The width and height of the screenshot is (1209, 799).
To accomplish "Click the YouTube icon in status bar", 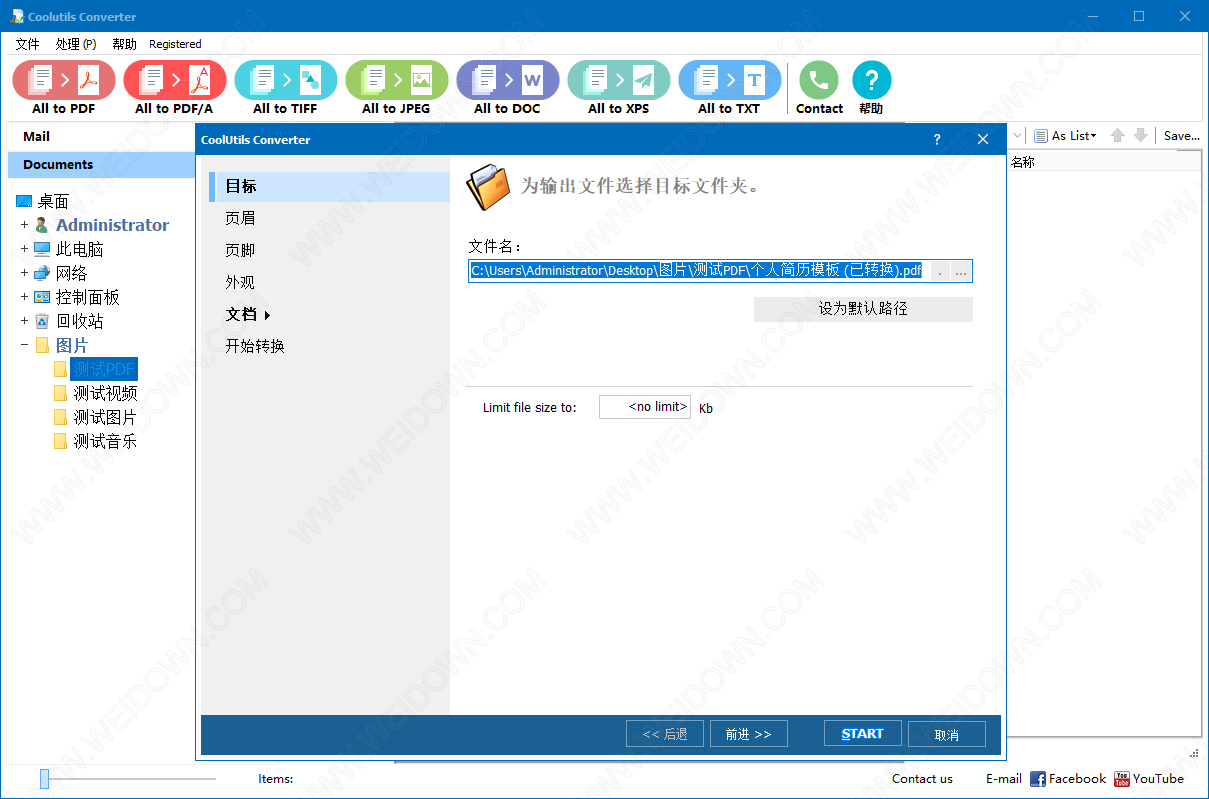I will (x=1122, y=779).
